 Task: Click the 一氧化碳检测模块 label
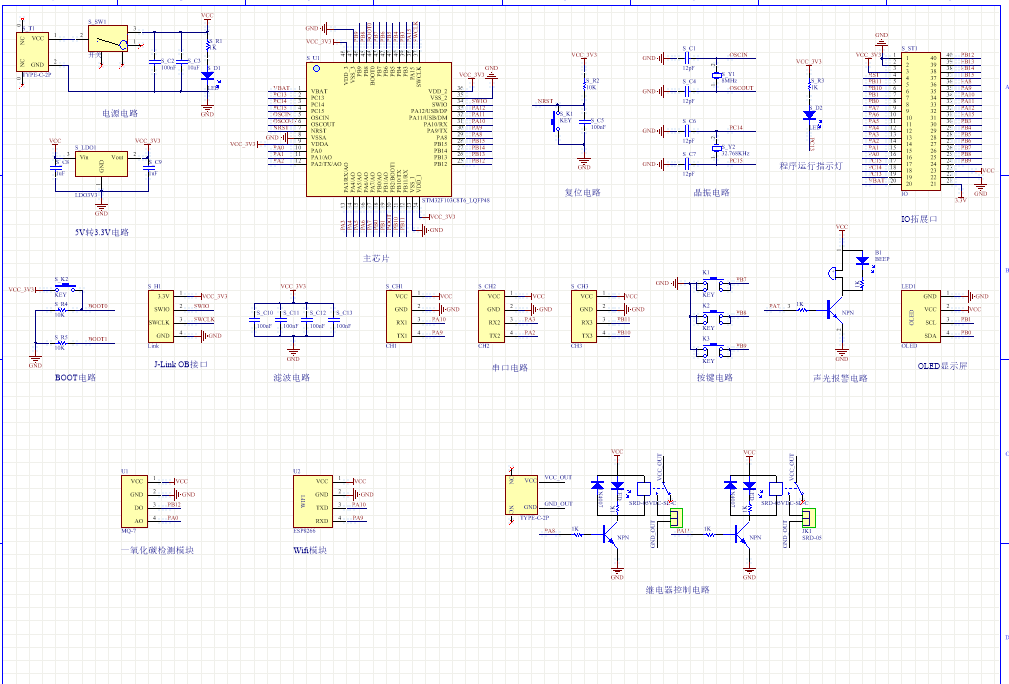point(158,550)
